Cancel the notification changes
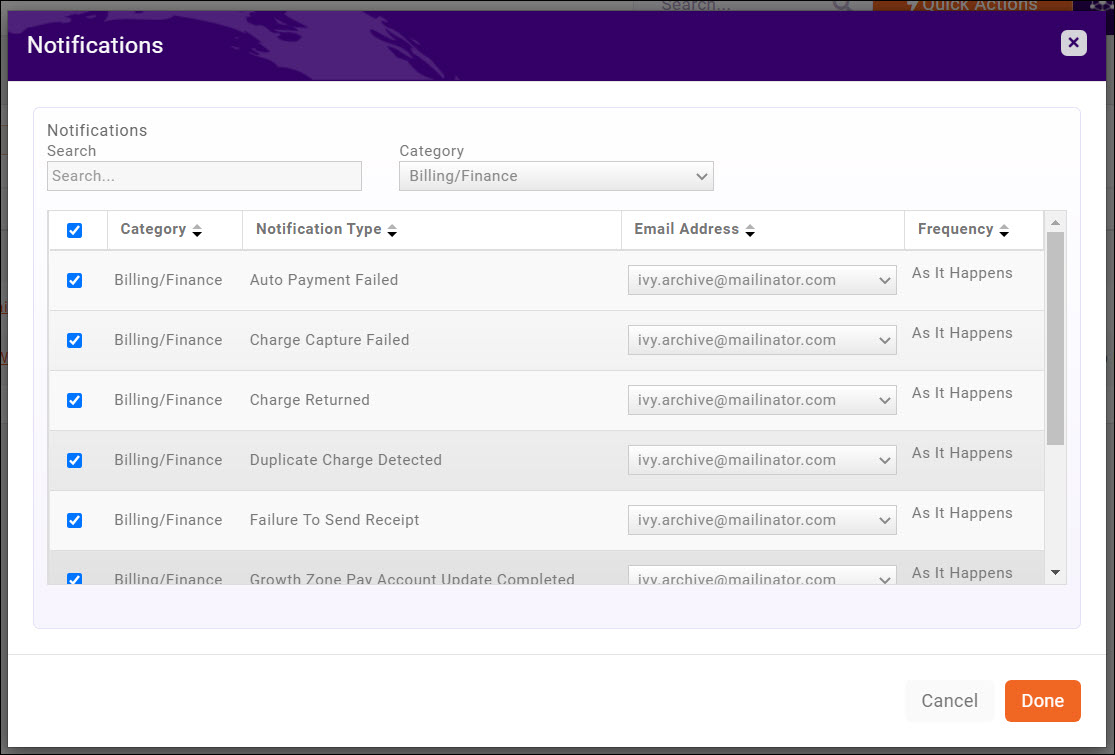Screen dimensions: 1115x755 click(949, 700)
